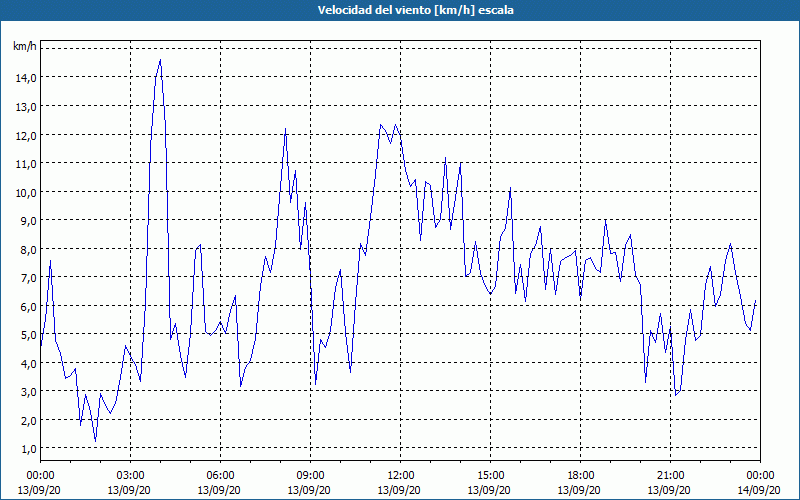Select the 8,0 y-axis value
Image resolution: width=800 pixels, height=500 pixels.
28,249
